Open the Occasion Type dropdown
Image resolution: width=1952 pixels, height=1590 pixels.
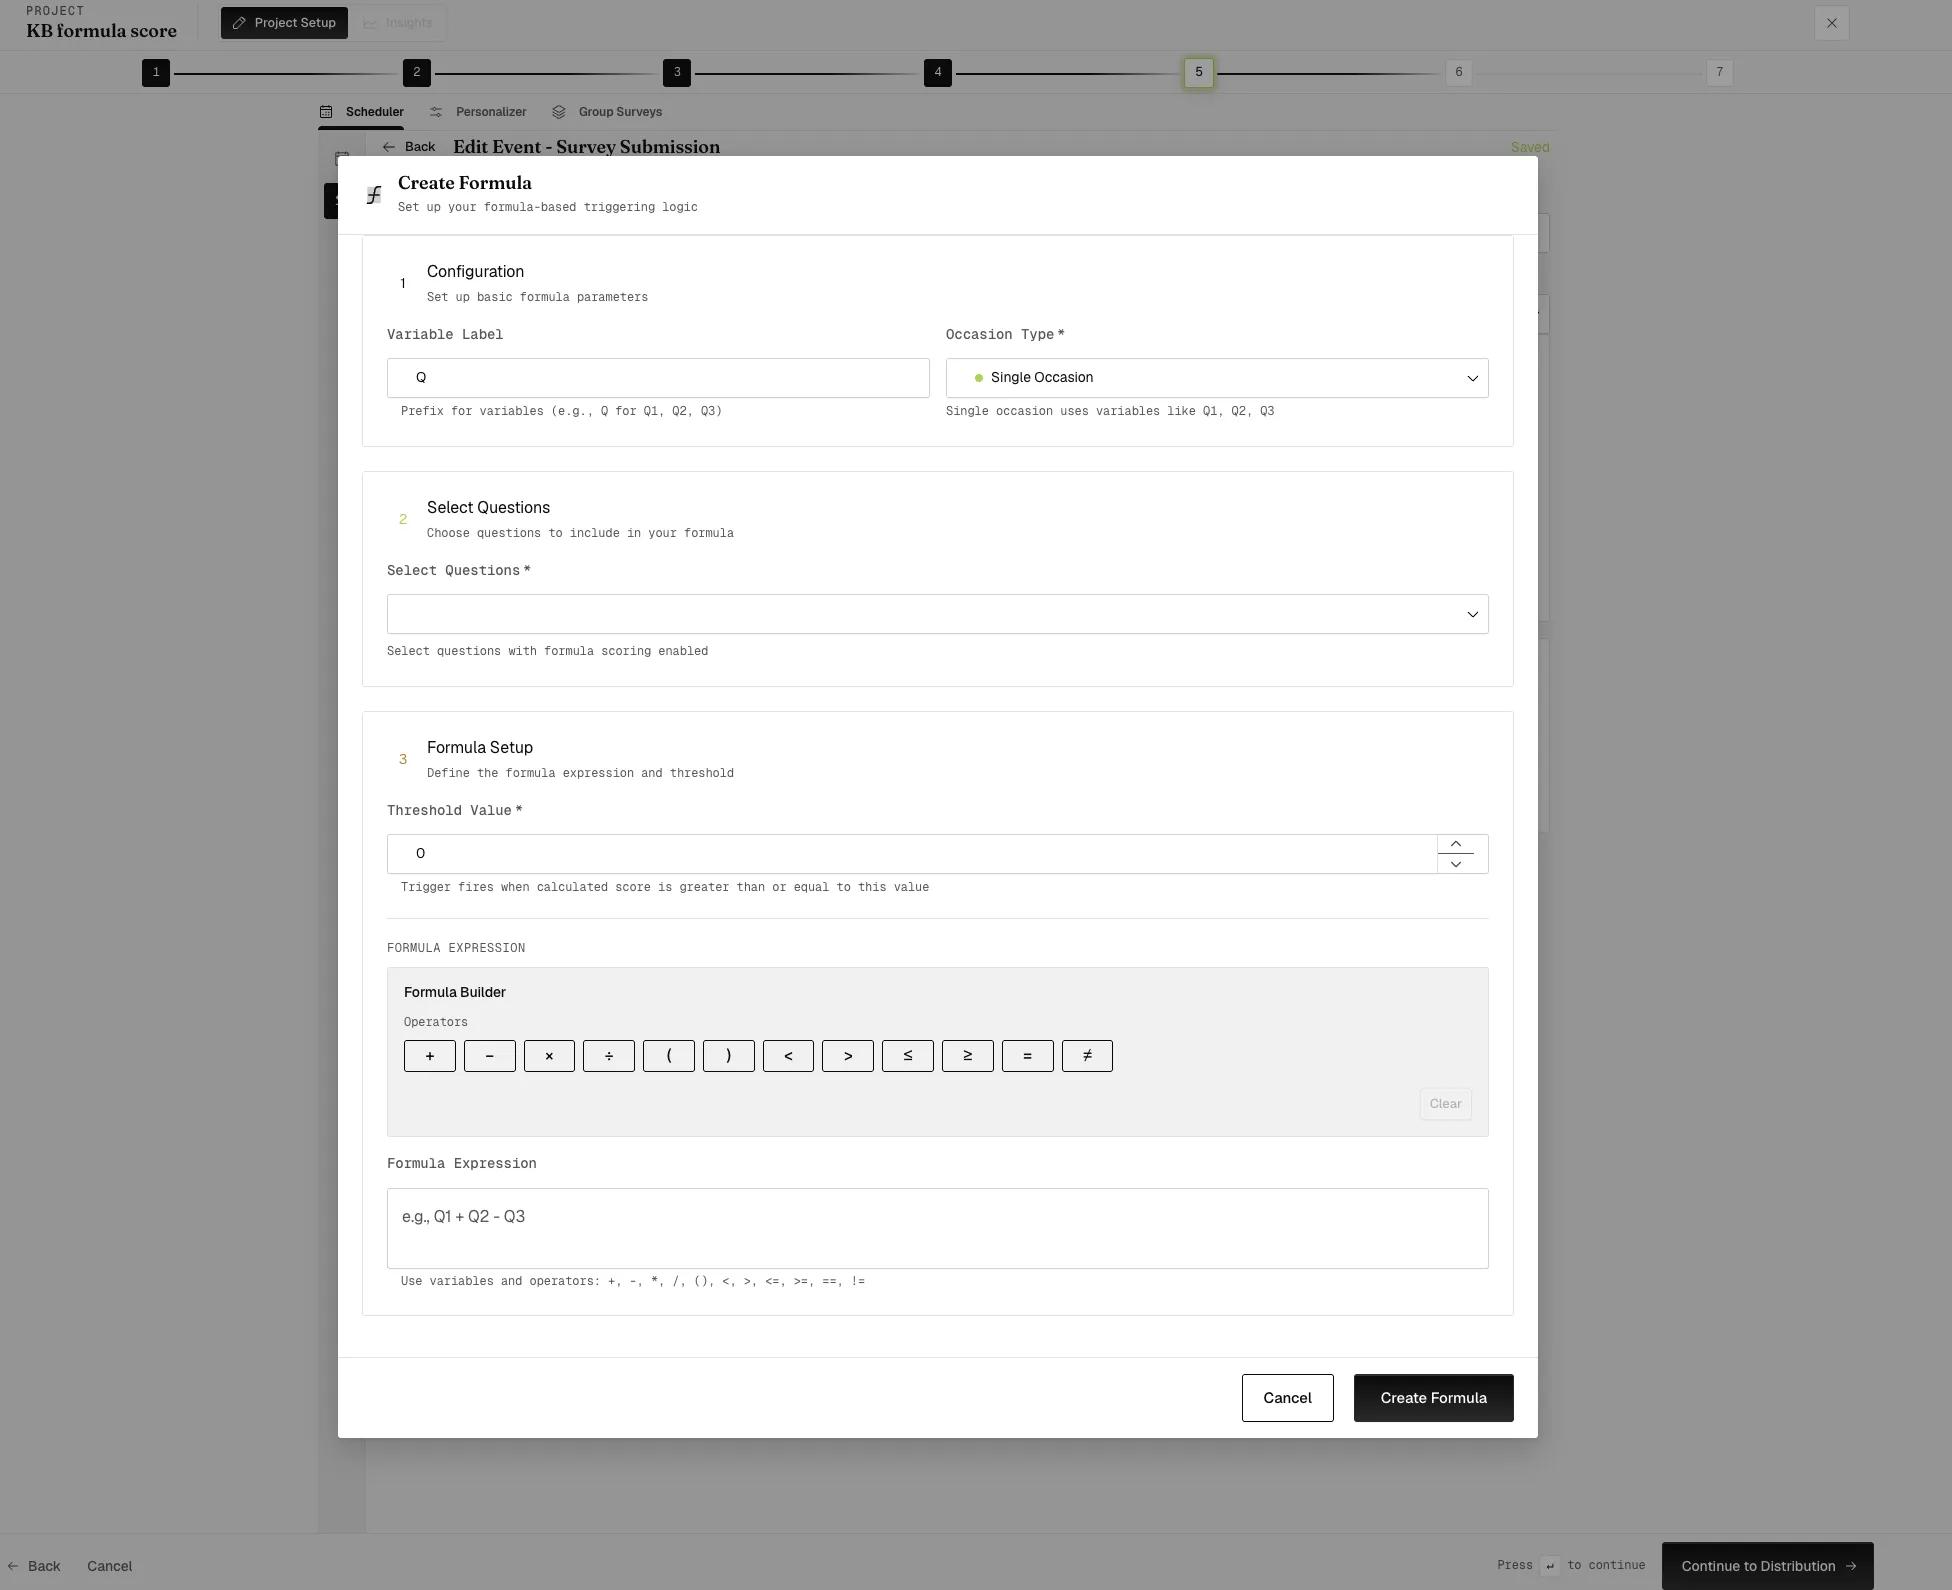pos(1217,378)
